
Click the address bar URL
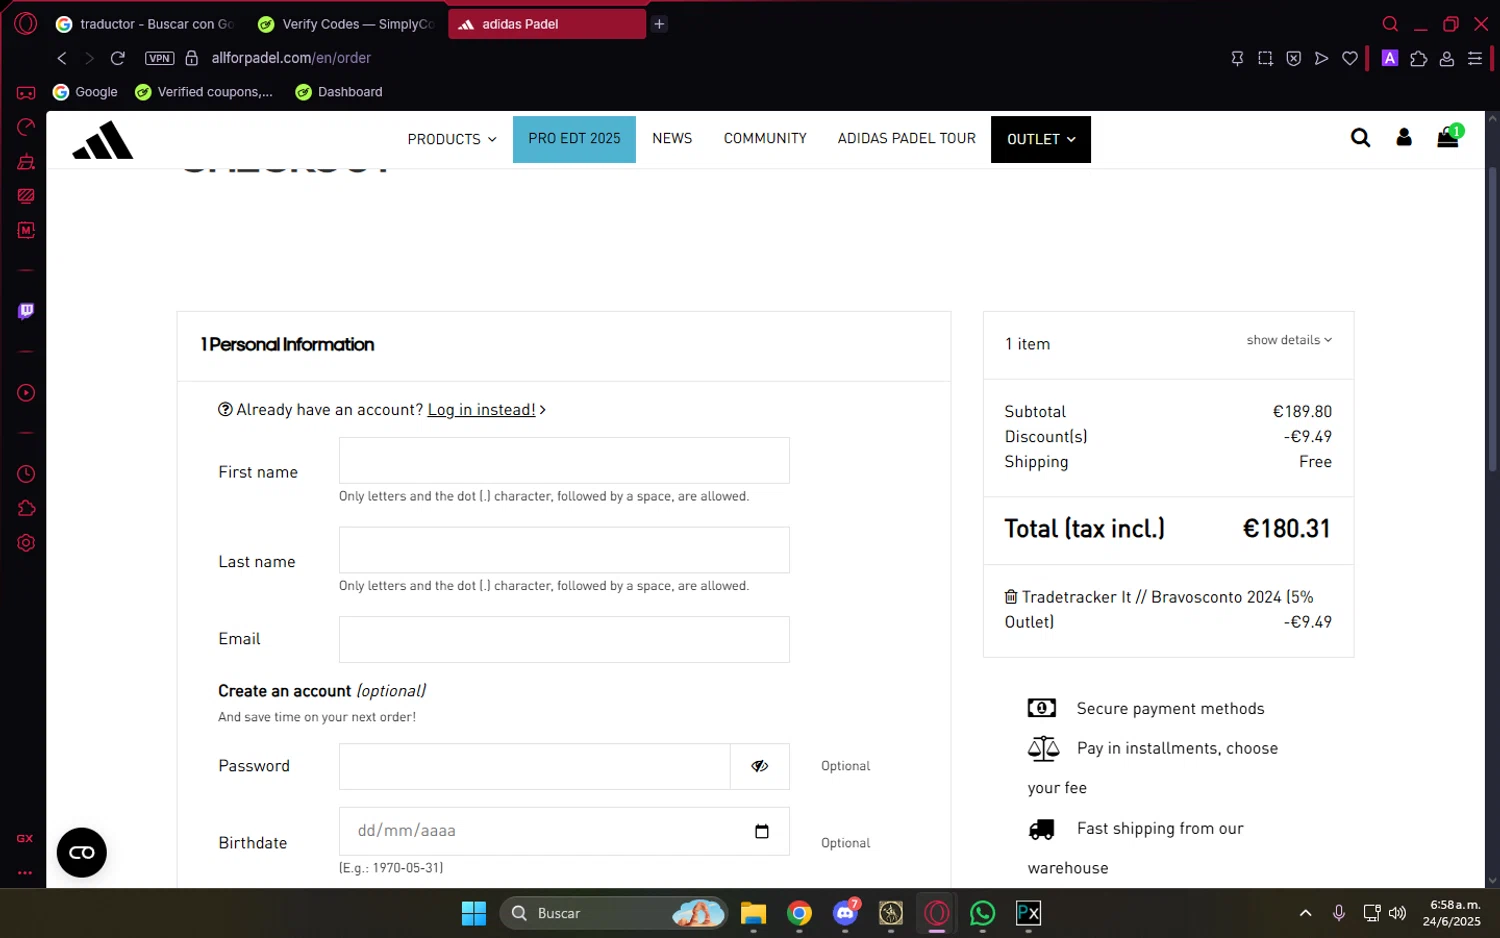(x=291, y=58)
